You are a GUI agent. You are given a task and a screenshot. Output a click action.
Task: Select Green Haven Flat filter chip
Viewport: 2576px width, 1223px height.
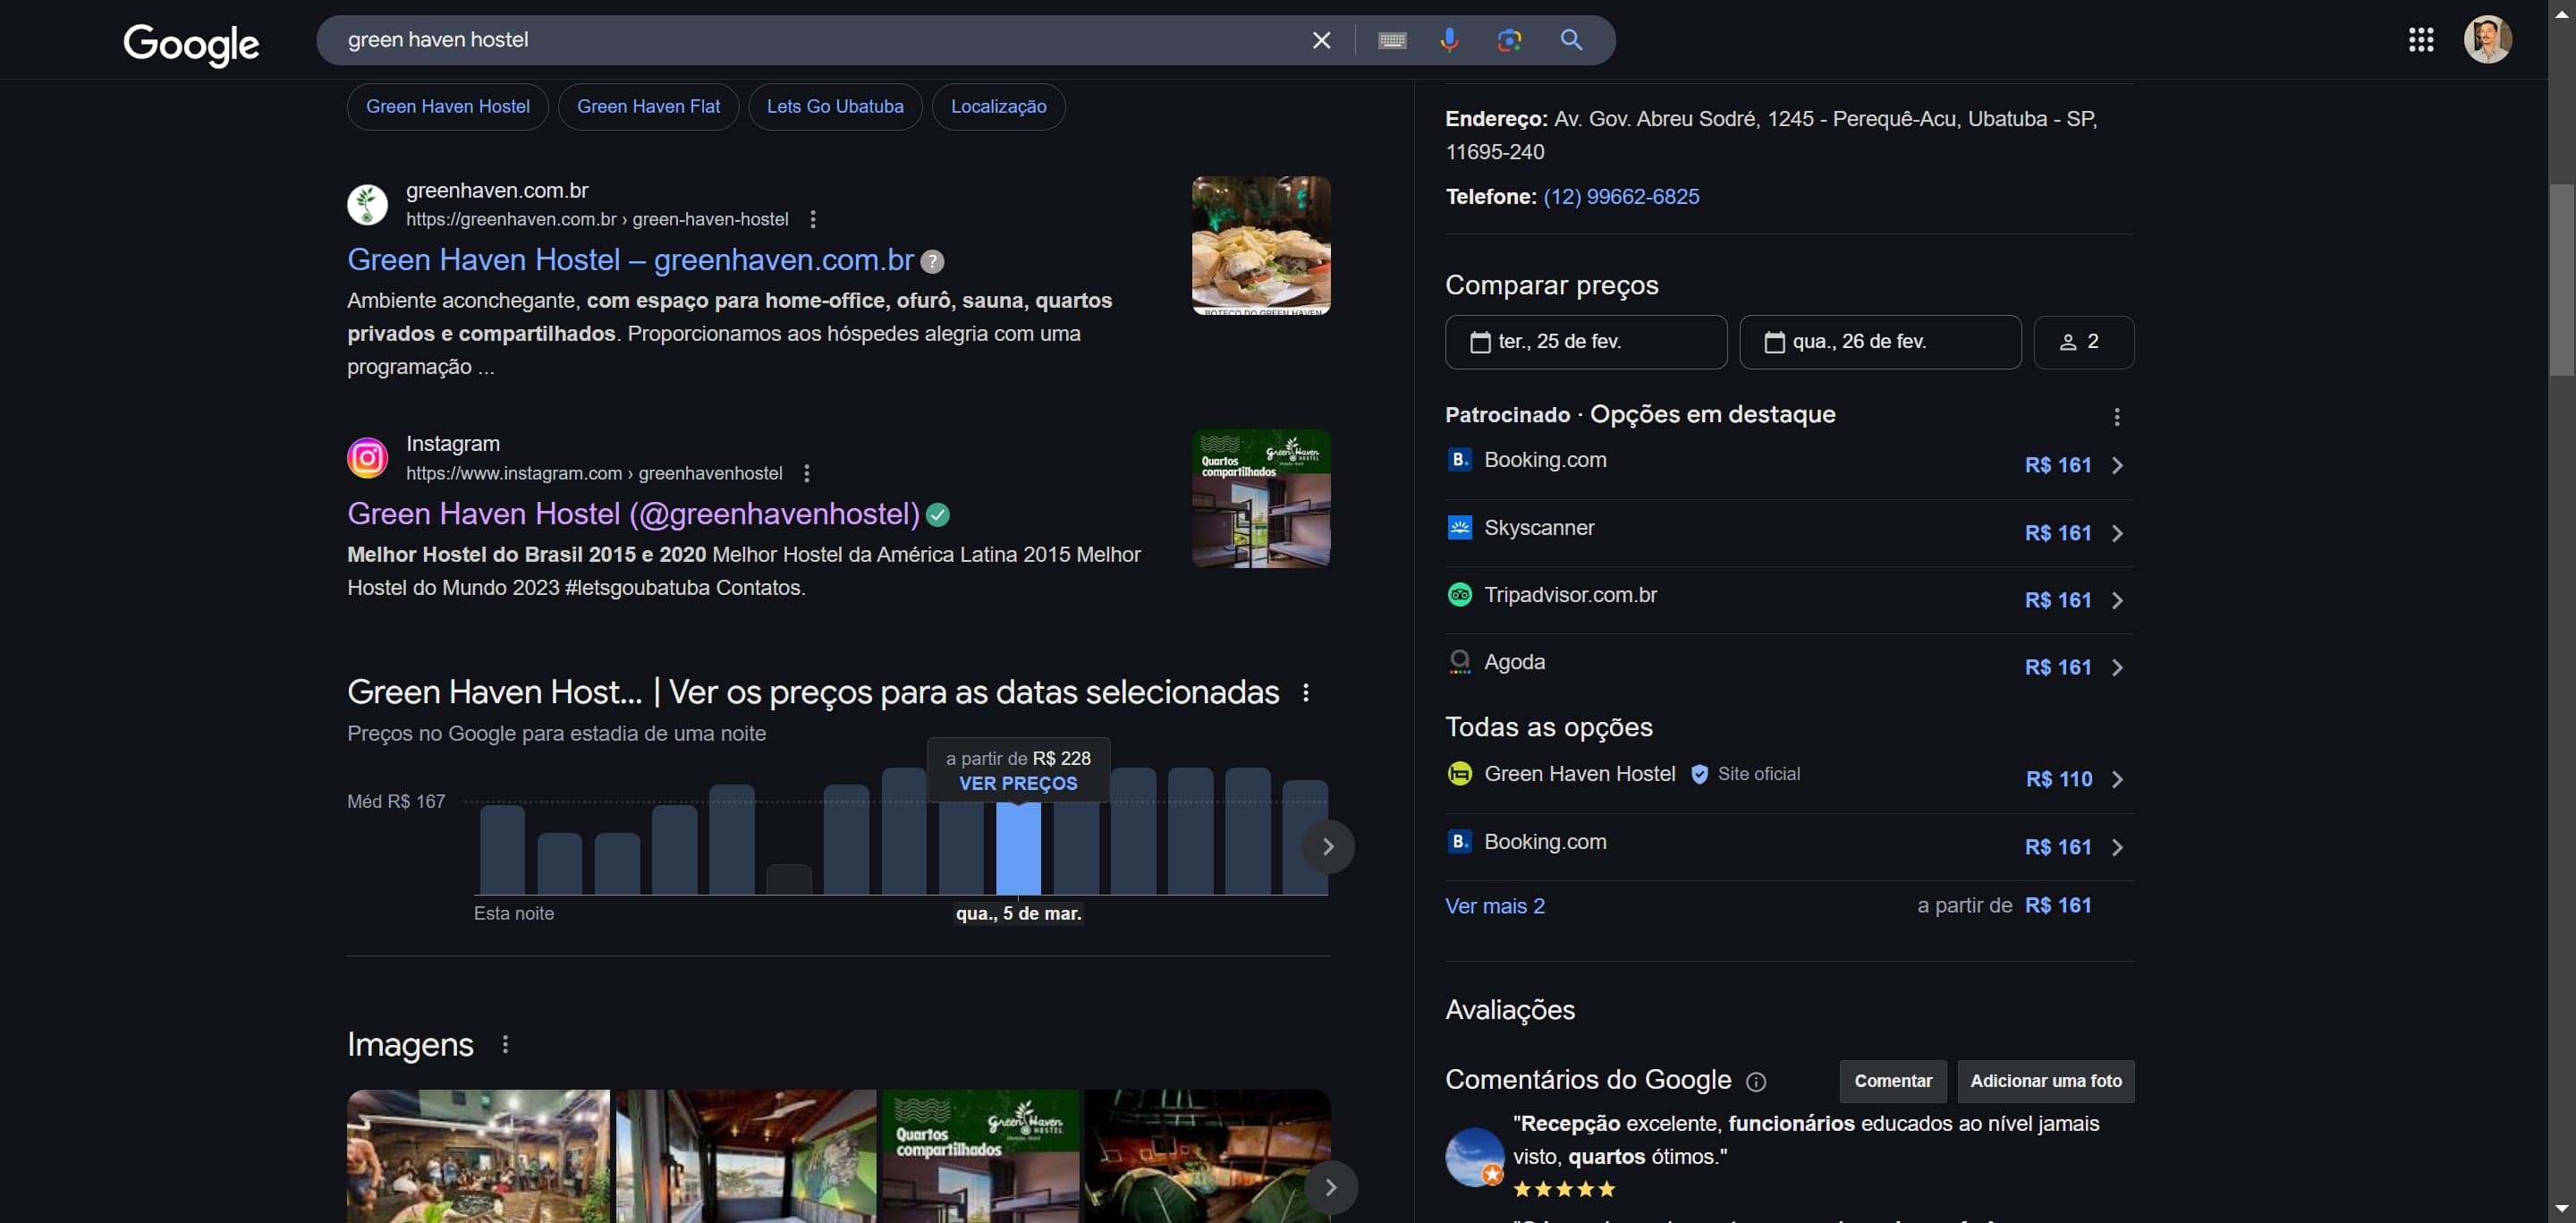[648, 107]
